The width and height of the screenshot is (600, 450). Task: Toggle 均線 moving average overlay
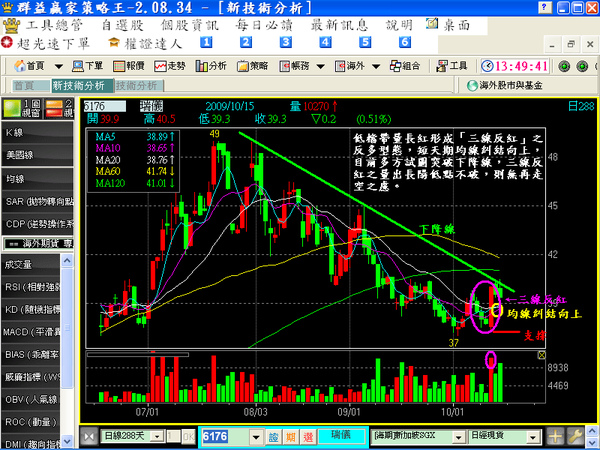pyautogui.click(x=37, y=179)
